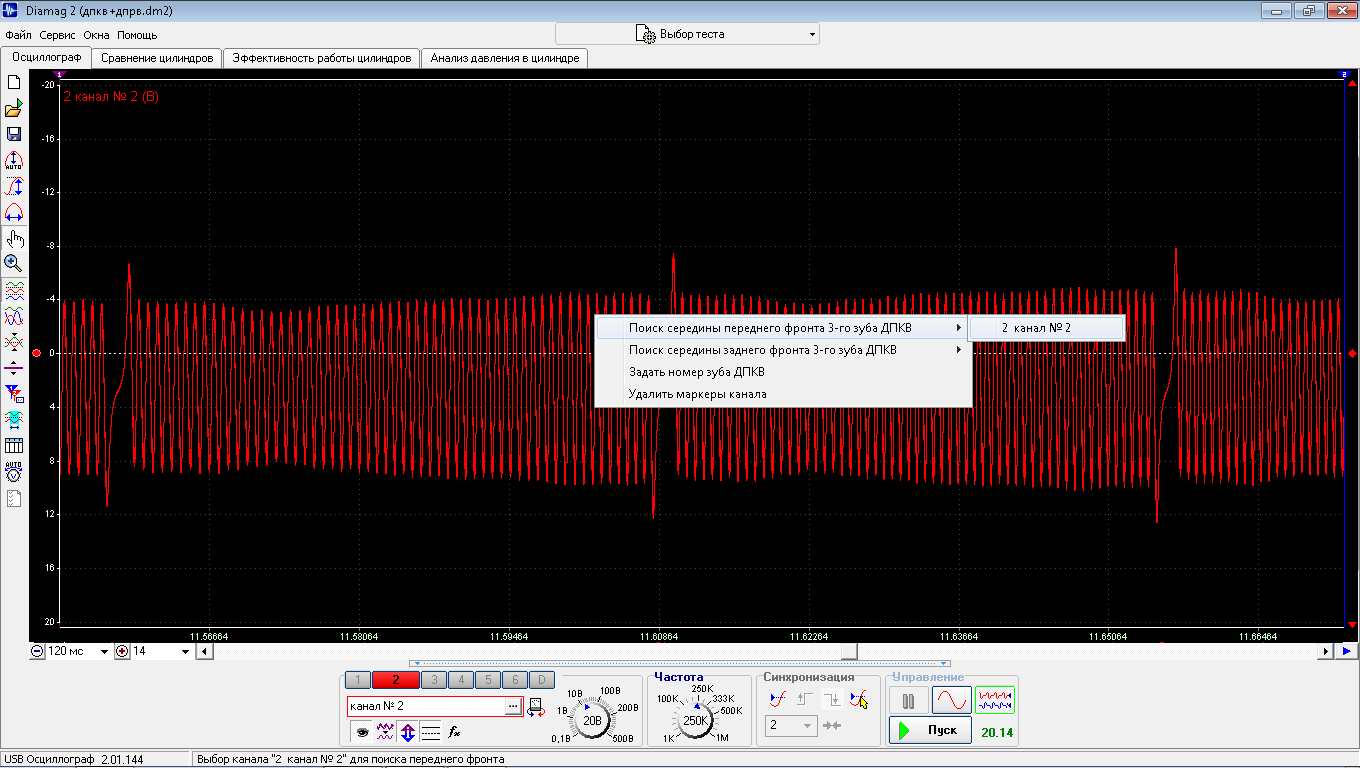Open the synchronization channel dropdown showing 2

pyautogui.click(x=792, y=725)
